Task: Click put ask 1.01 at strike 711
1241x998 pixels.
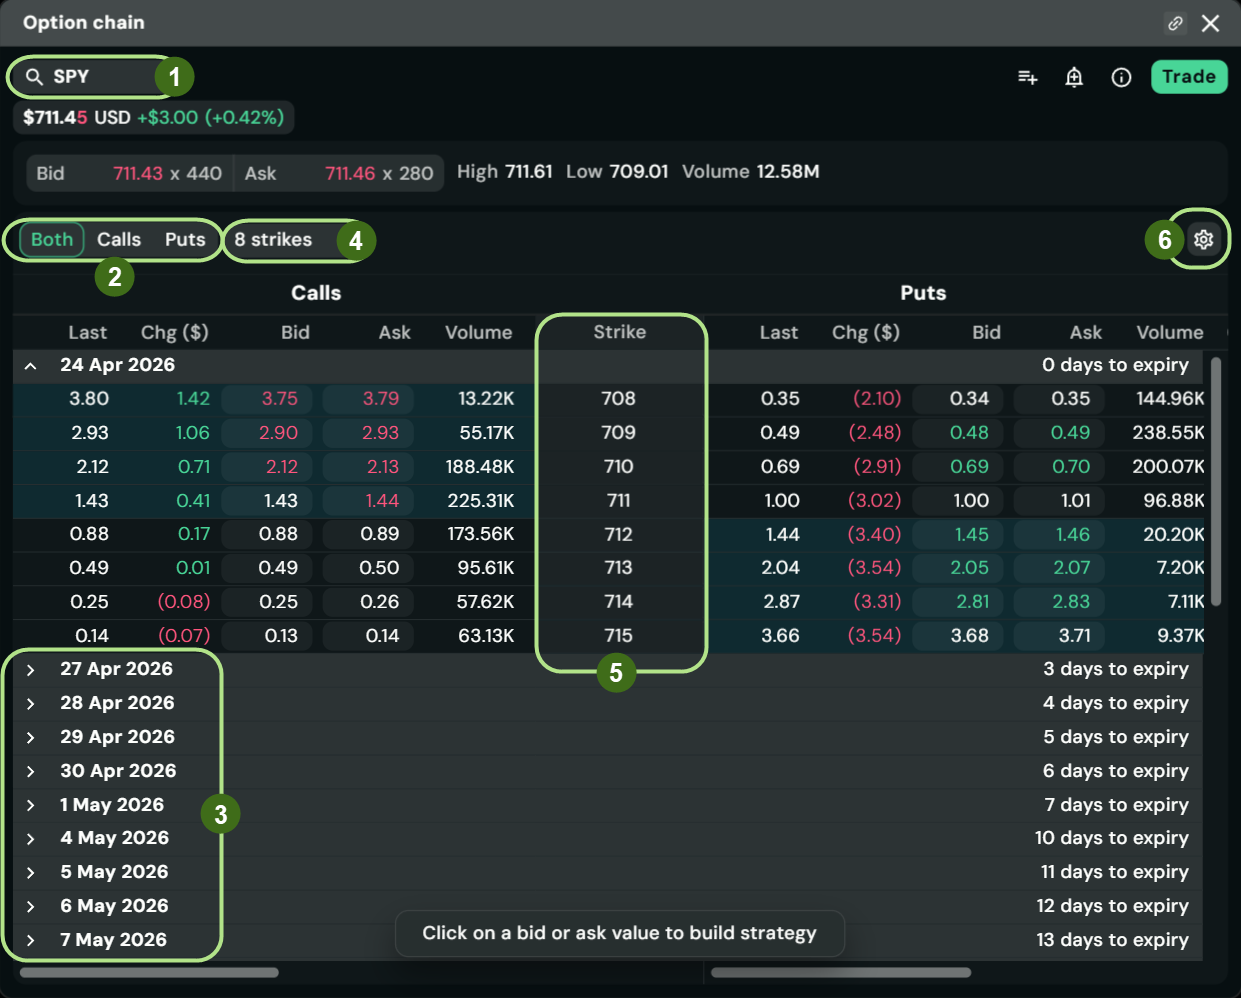Action: coord(1059,501)
